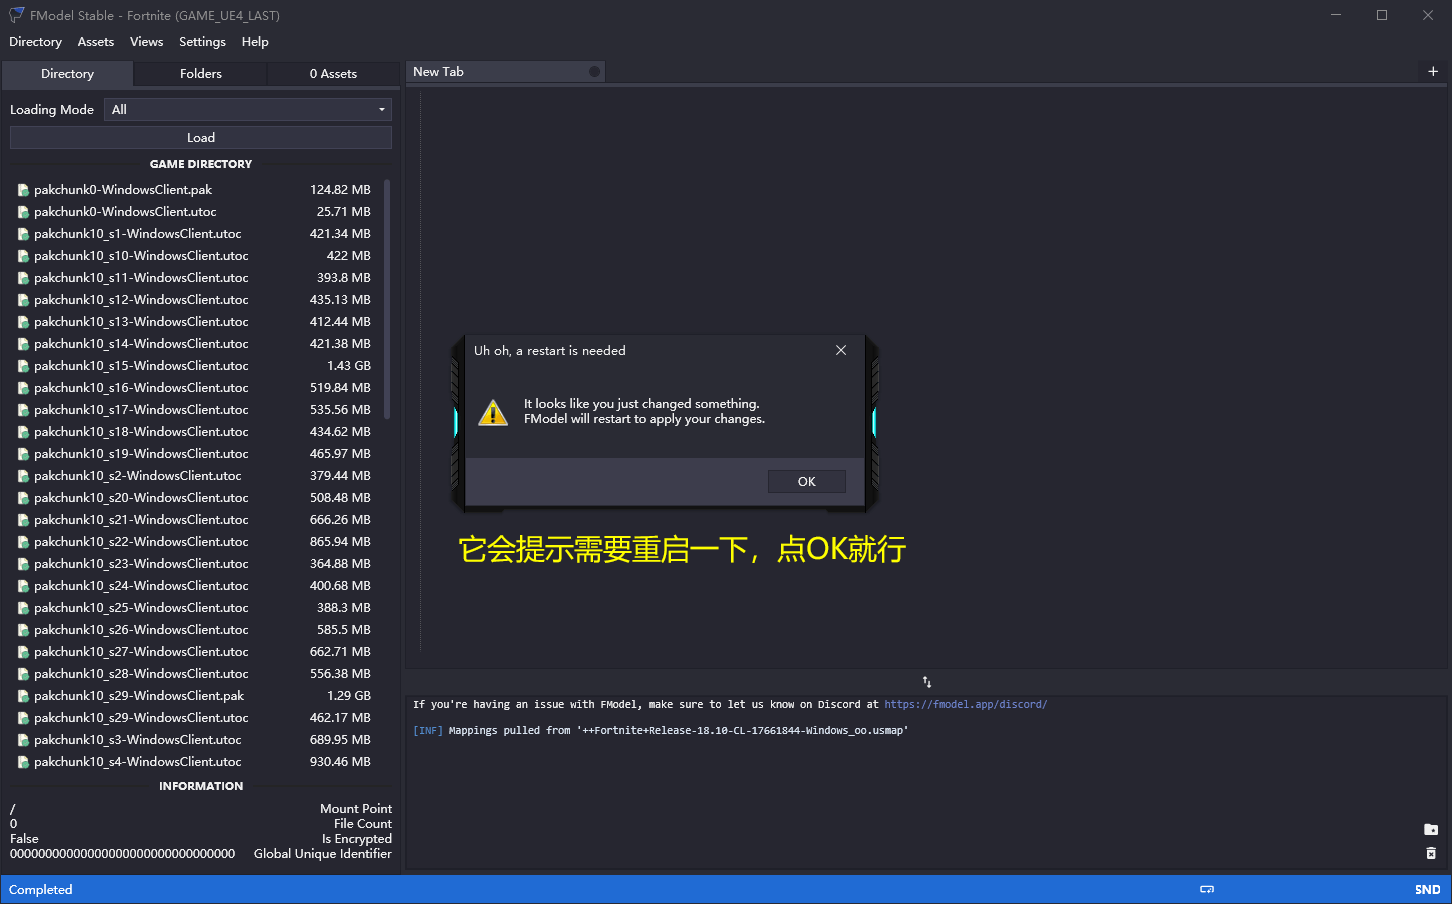Switch to the Folders tab
The width and height of the screenshot is (1452, 904).
tap(201, 74)
